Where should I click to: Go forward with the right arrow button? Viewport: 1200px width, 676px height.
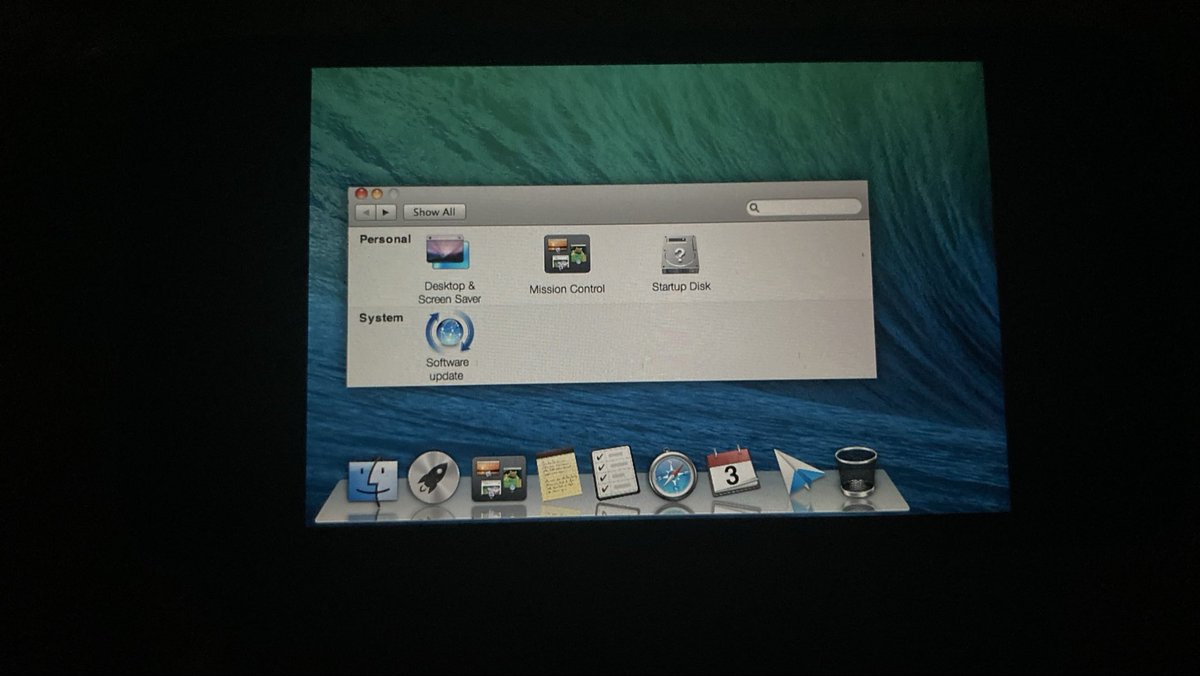click(x=386, y=212)
